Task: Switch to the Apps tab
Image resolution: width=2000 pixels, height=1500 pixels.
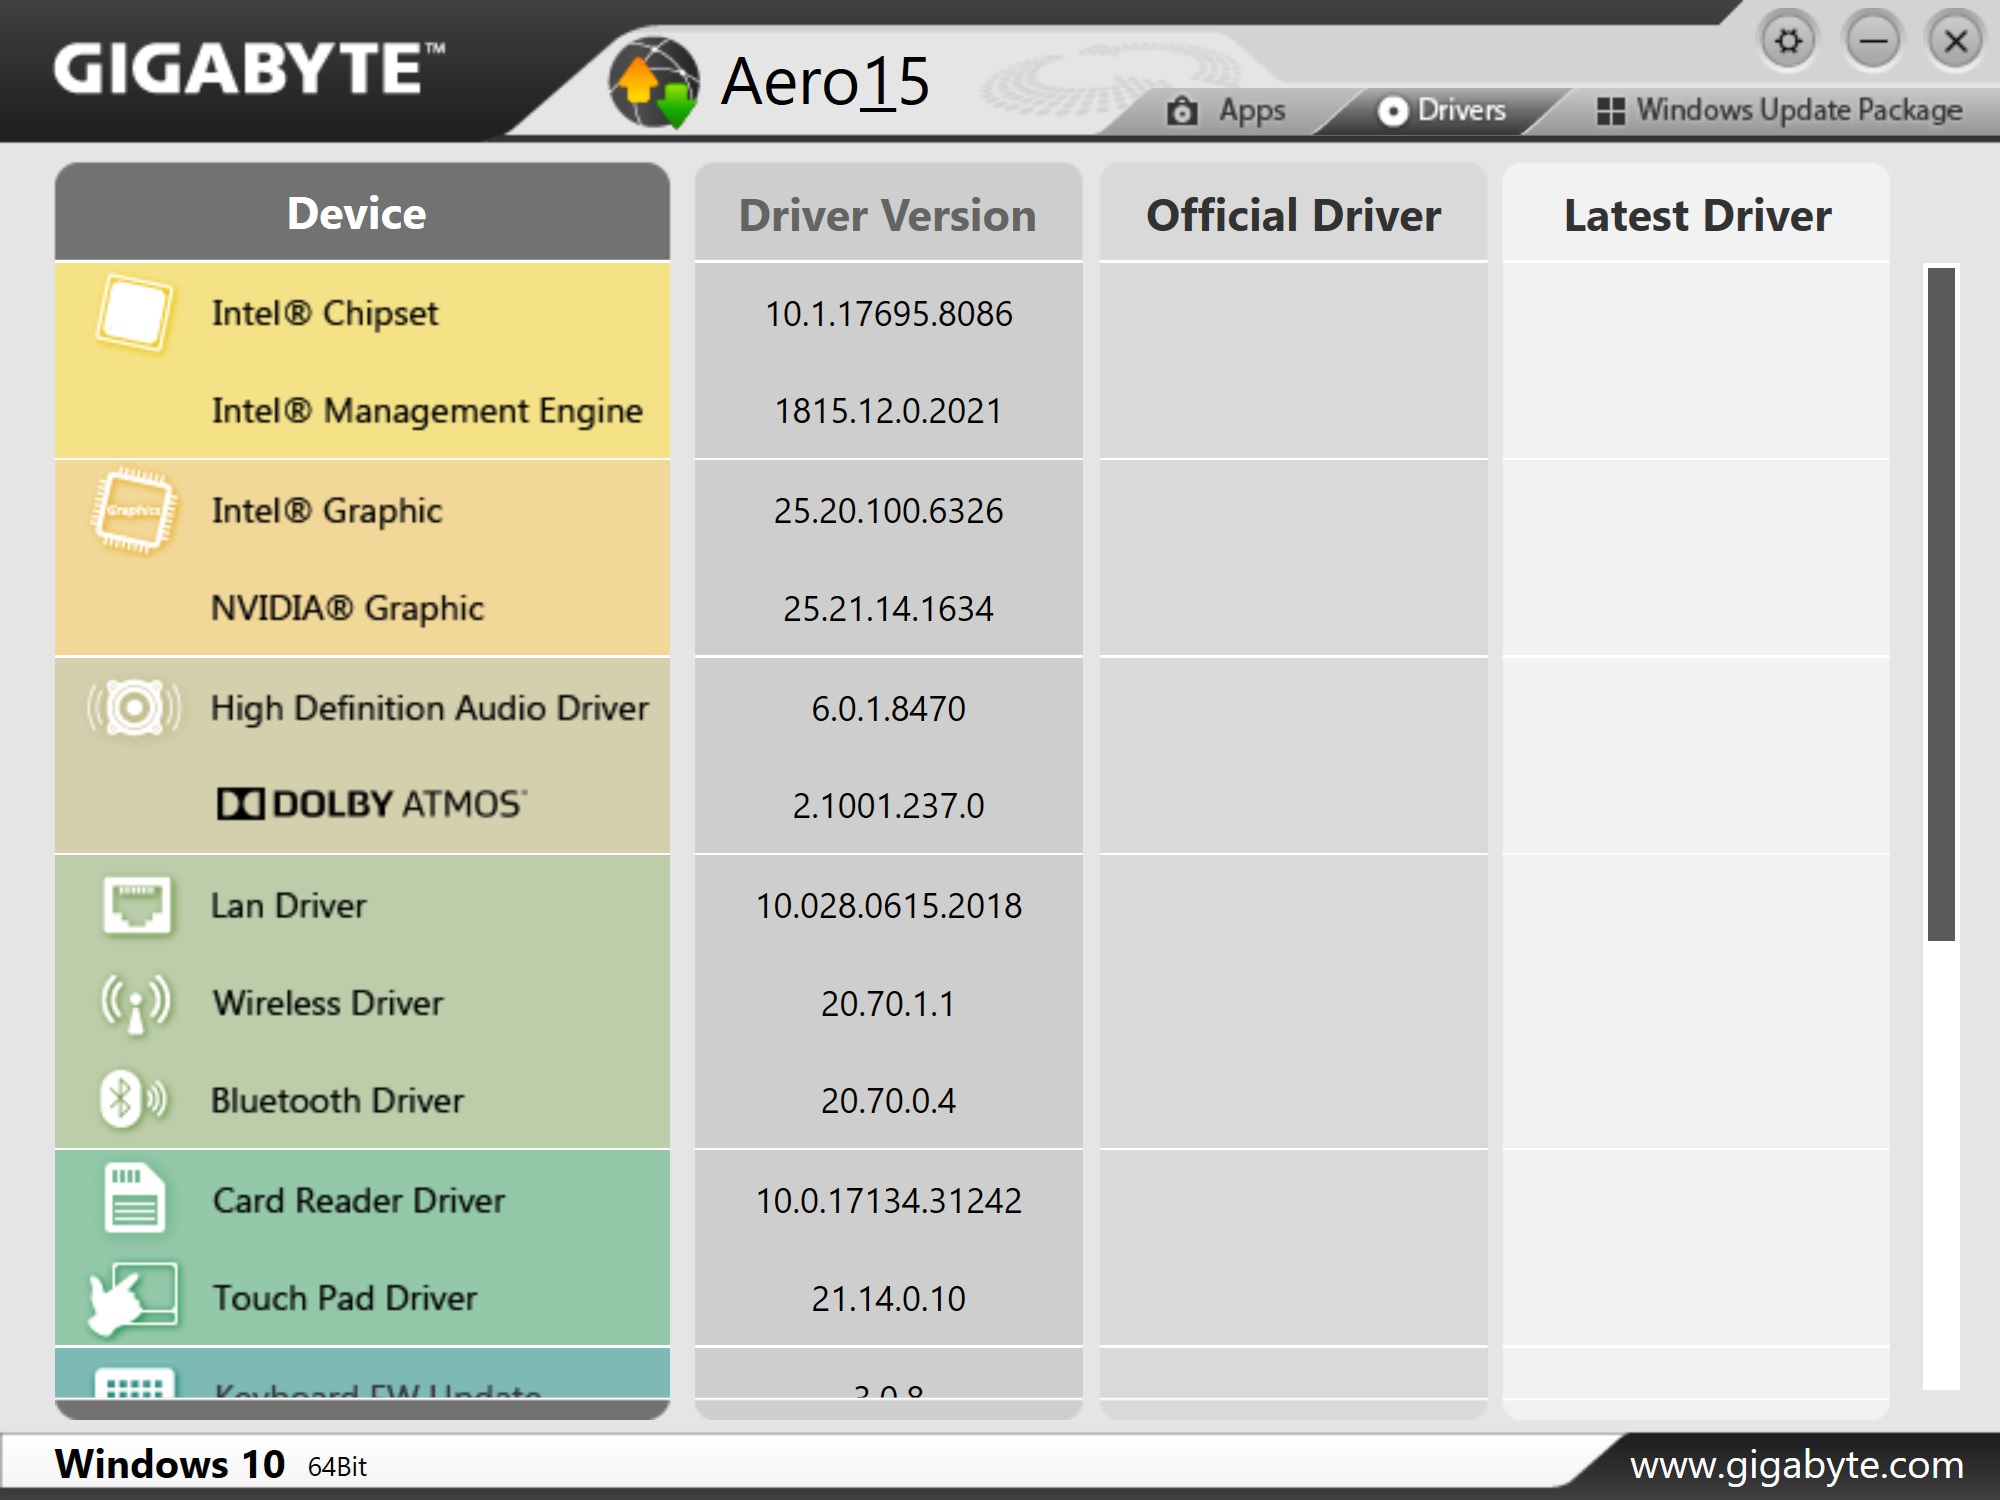Action: click(1226, 110)
